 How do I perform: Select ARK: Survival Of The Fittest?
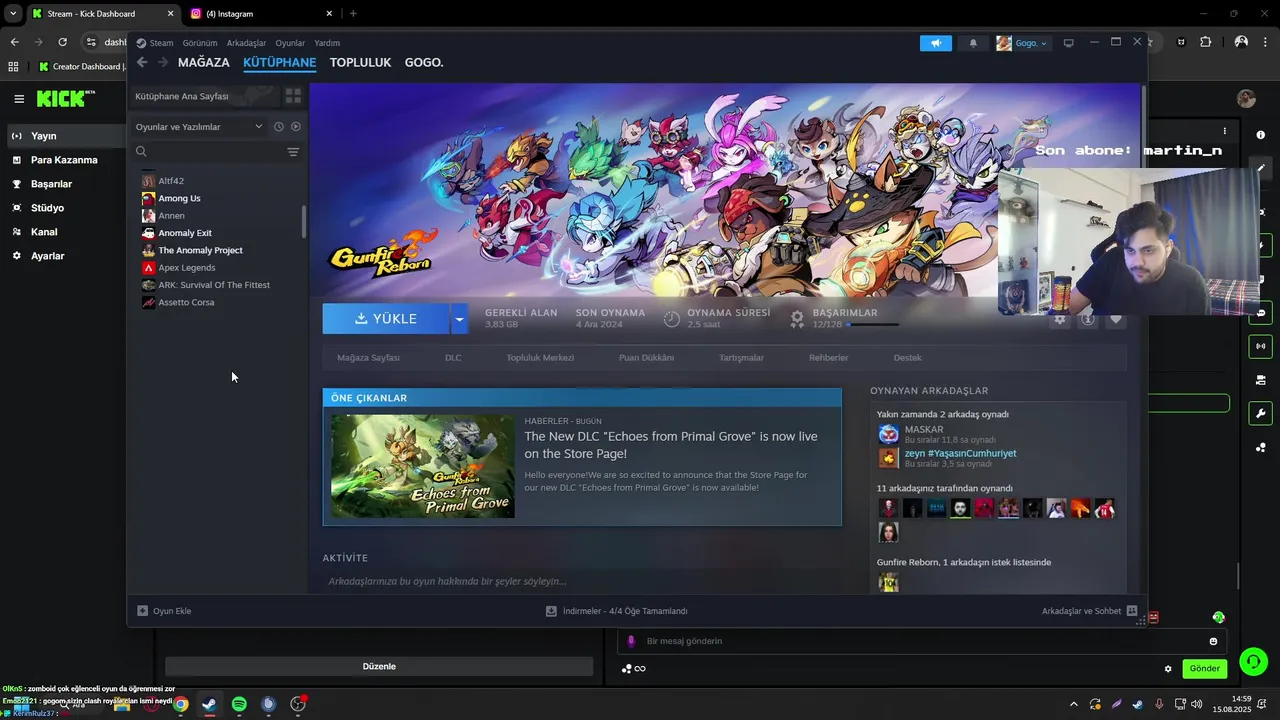(214, 285)
